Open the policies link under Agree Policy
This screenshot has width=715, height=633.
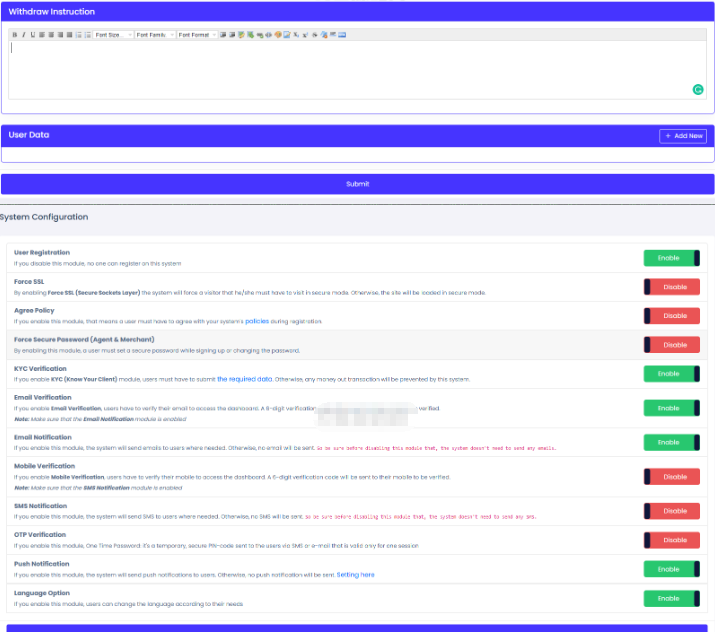click(258, 322)
